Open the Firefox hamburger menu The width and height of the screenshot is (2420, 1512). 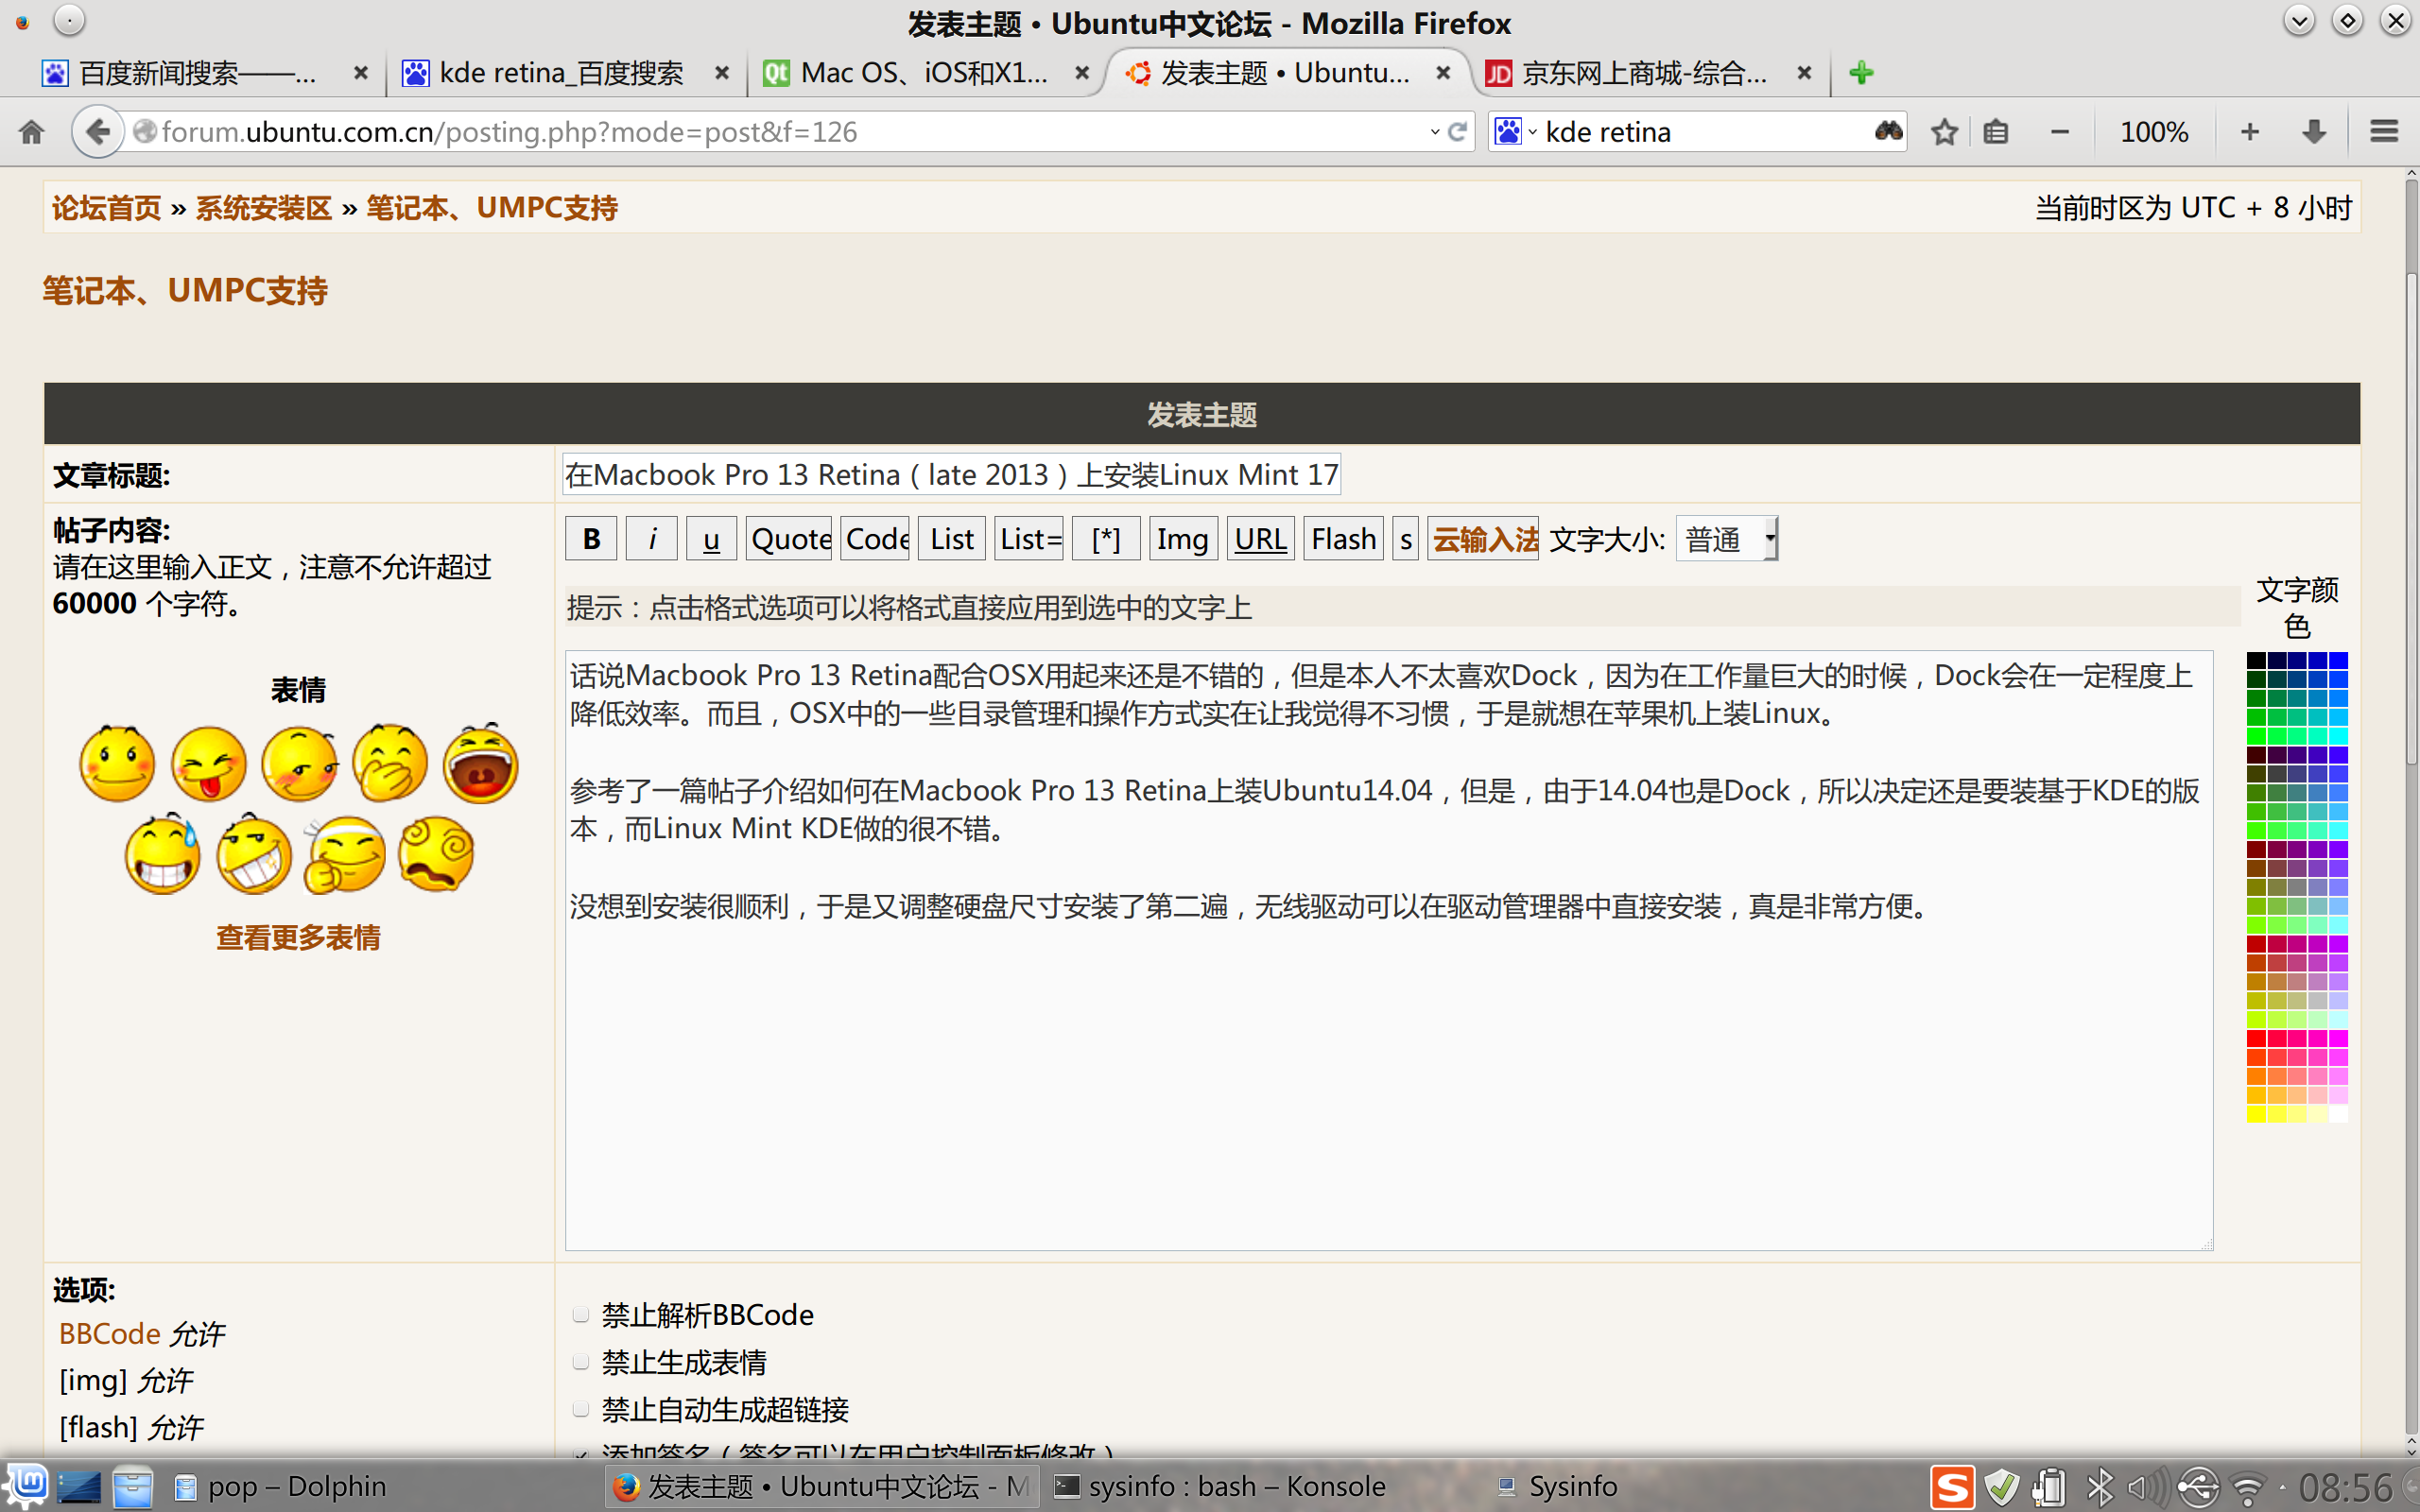(2384, 131)
